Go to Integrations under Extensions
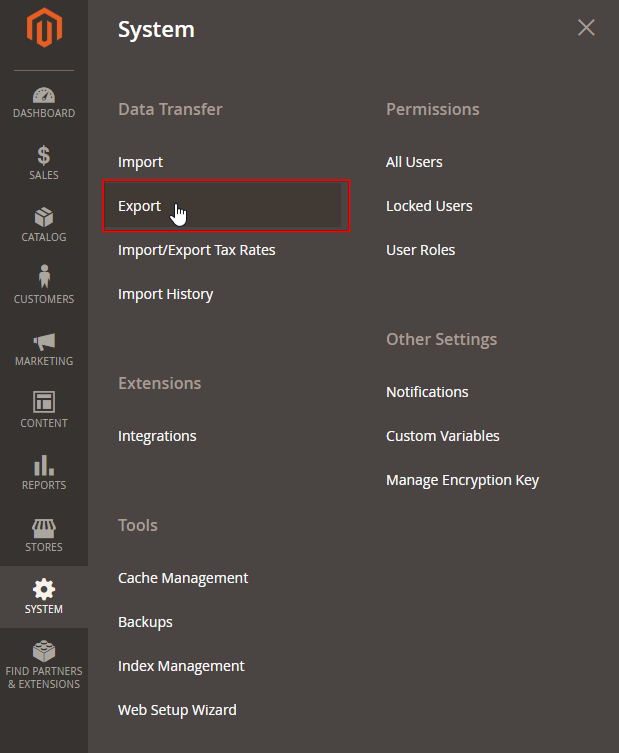Viewport: 619px width, 753px height. tap(157, 436)
